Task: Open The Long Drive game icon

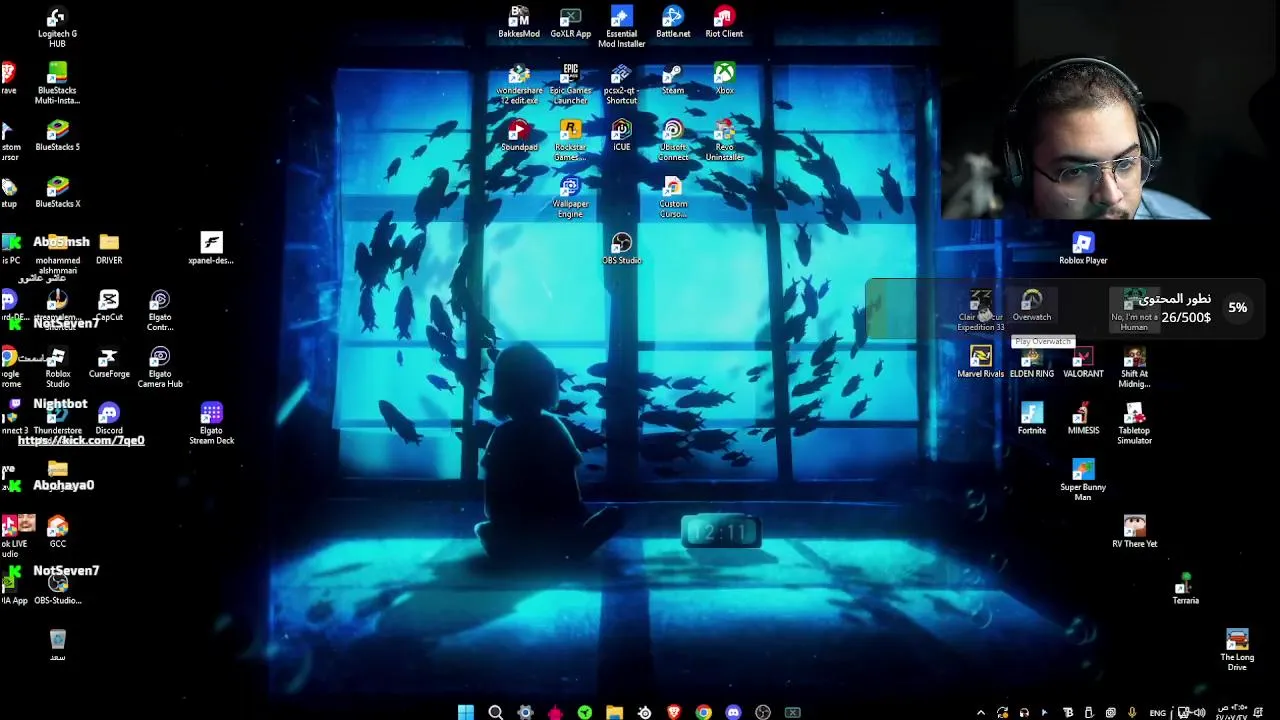Action: click(x=1237, y=651)
